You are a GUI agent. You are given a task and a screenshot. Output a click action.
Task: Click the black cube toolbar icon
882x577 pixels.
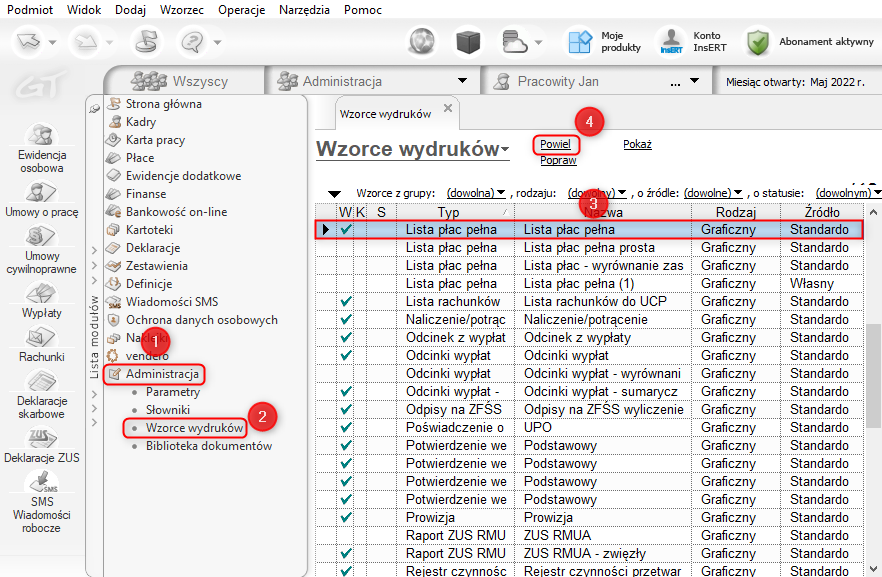point(468,42)
